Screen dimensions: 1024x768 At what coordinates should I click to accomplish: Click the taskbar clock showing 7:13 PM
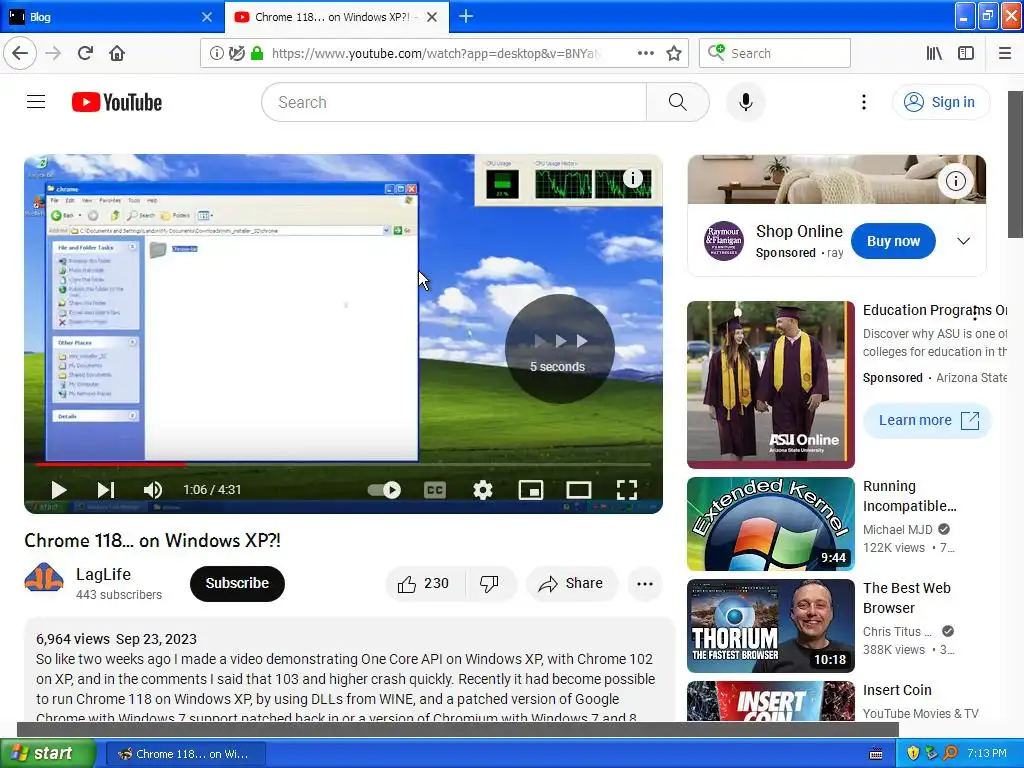pyautogui.click(x=987, y=753)
